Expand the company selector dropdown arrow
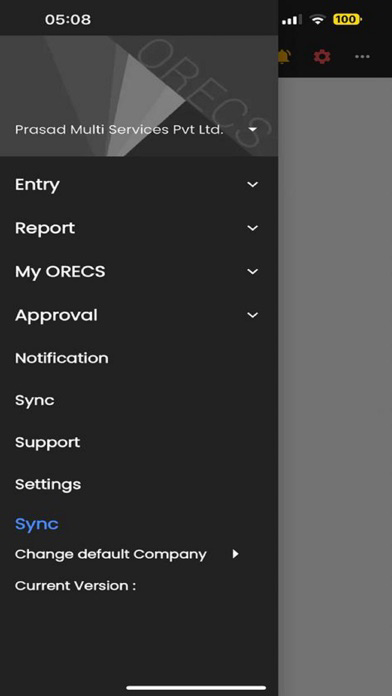Viewport: 392px width, 696px height. pyautogui.click(x=253, y=130)
